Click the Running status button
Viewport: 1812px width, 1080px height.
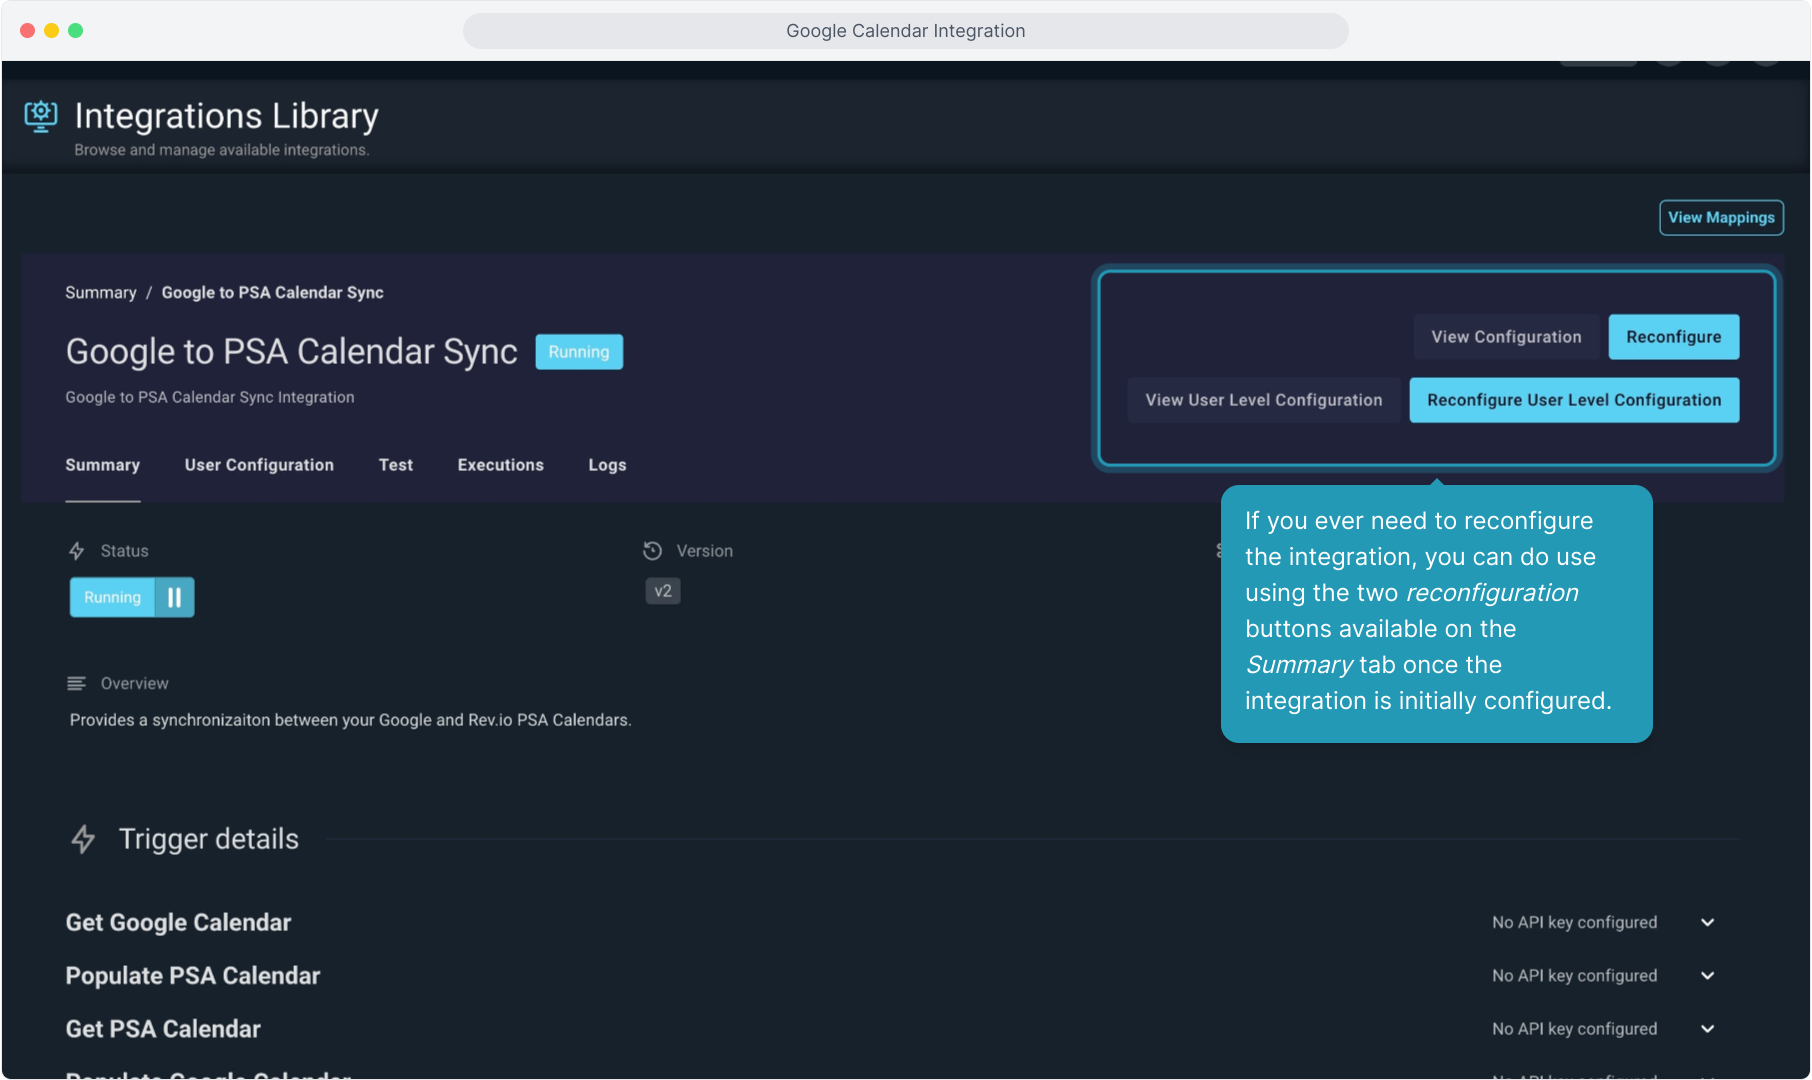(x=112, y=598)
